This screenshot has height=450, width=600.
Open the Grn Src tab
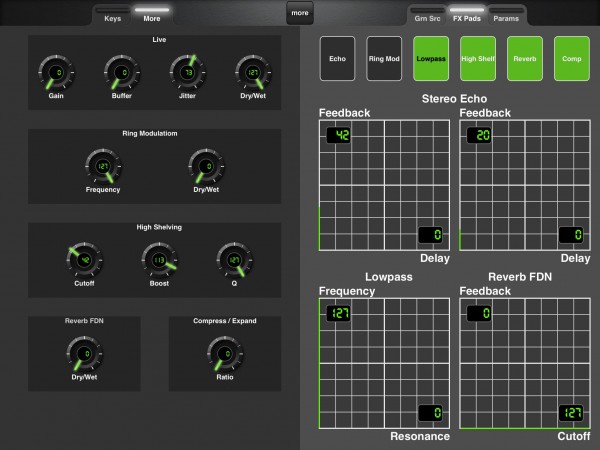coord(427,15)
